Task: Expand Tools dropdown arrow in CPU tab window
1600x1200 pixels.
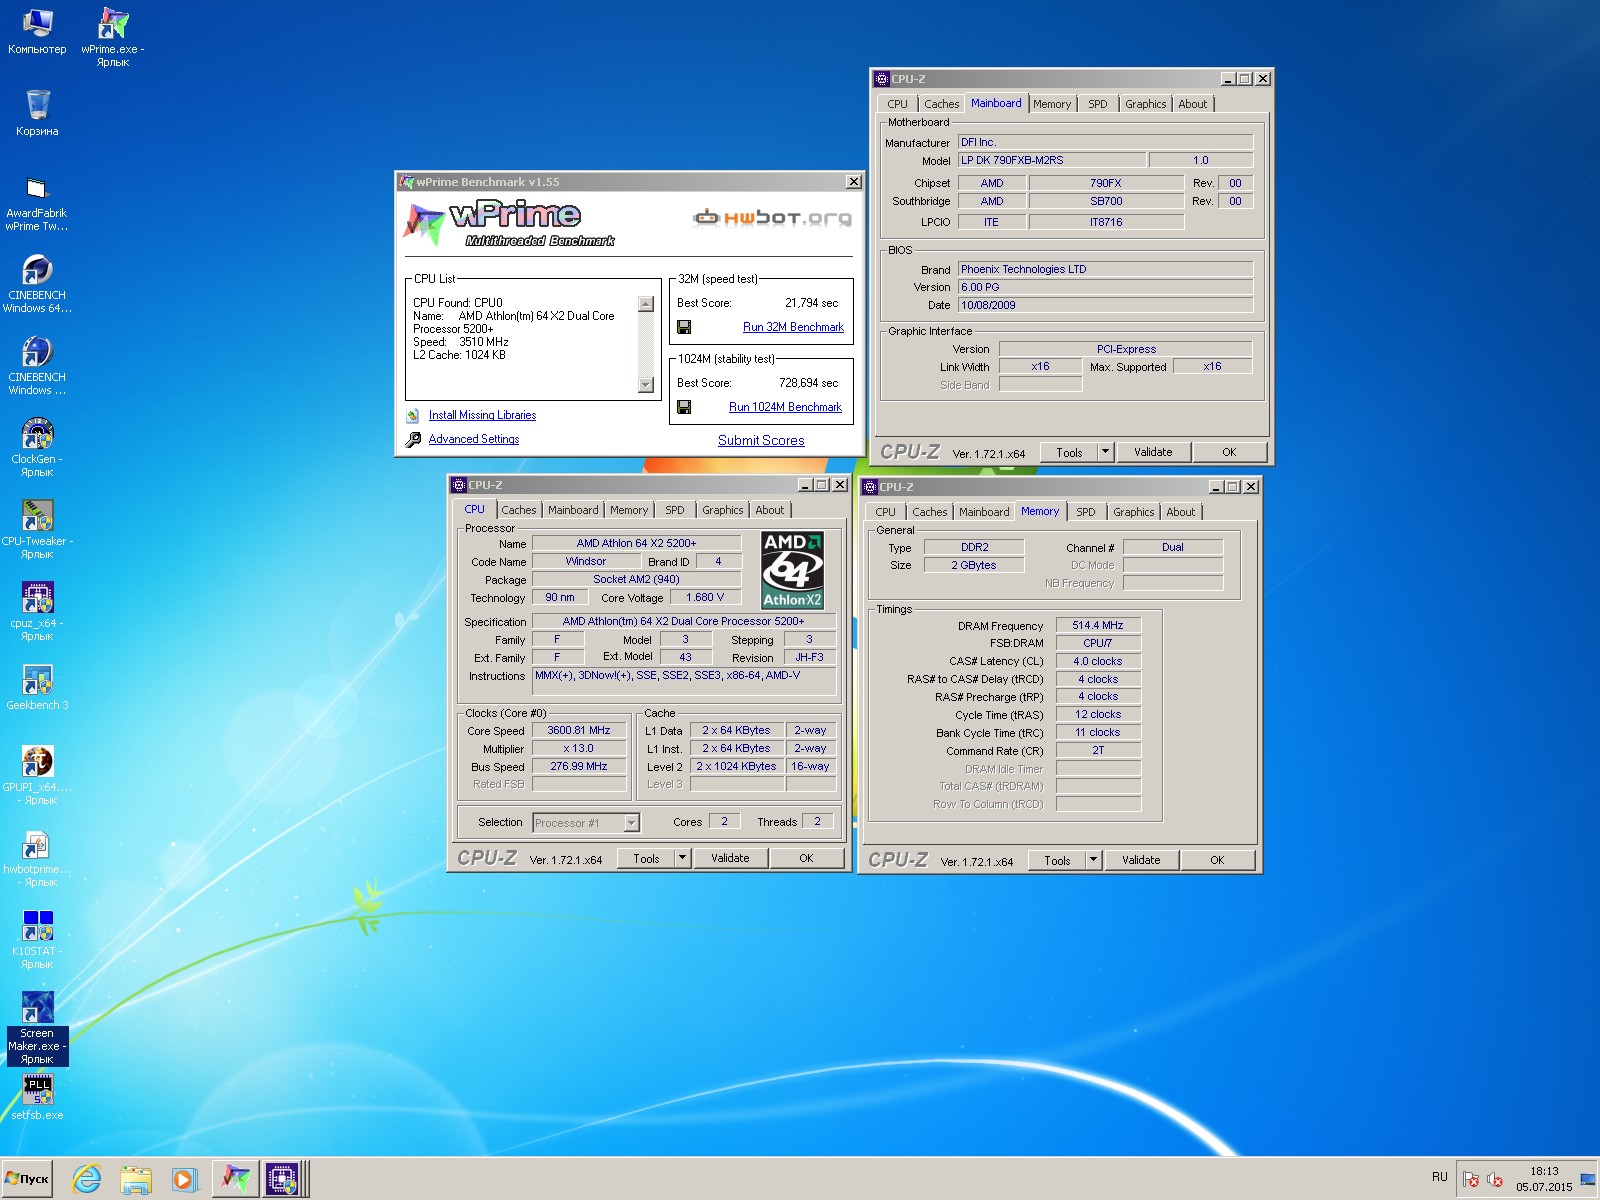Action: 682,858
